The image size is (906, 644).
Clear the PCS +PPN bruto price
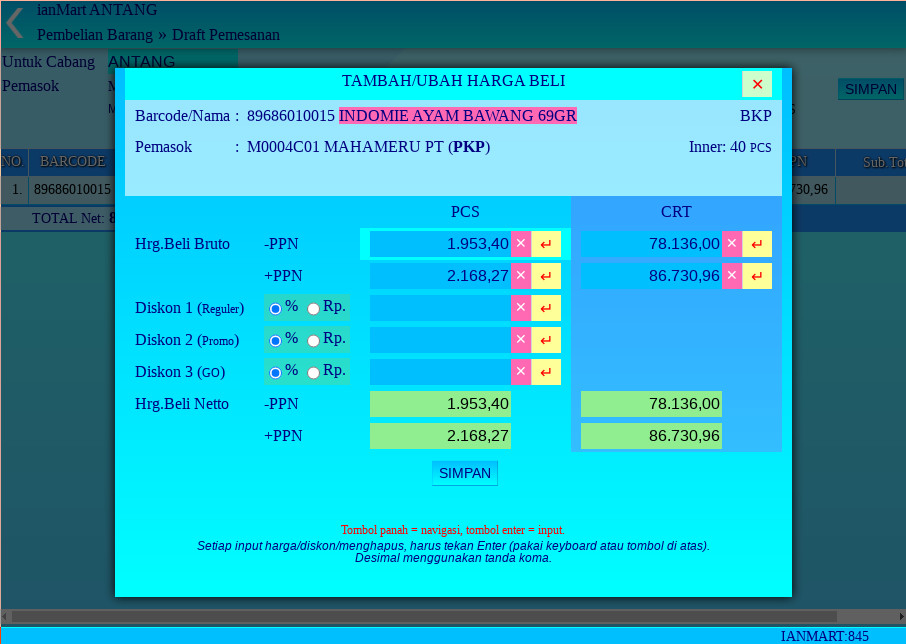(x=520, y=276)
